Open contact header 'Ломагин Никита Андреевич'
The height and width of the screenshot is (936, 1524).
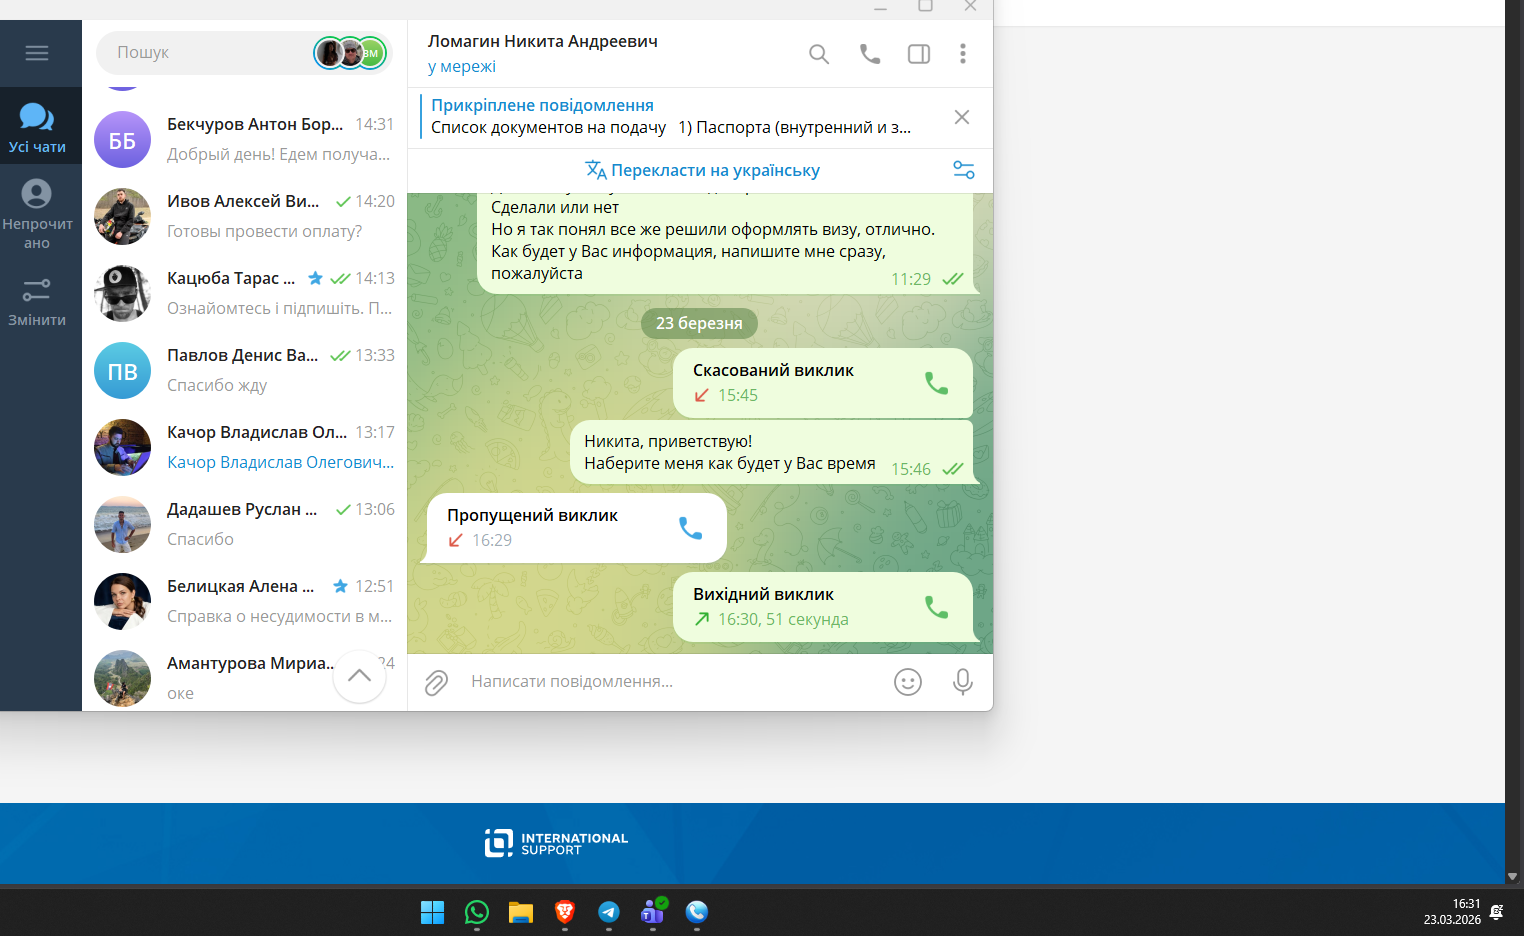543,42
